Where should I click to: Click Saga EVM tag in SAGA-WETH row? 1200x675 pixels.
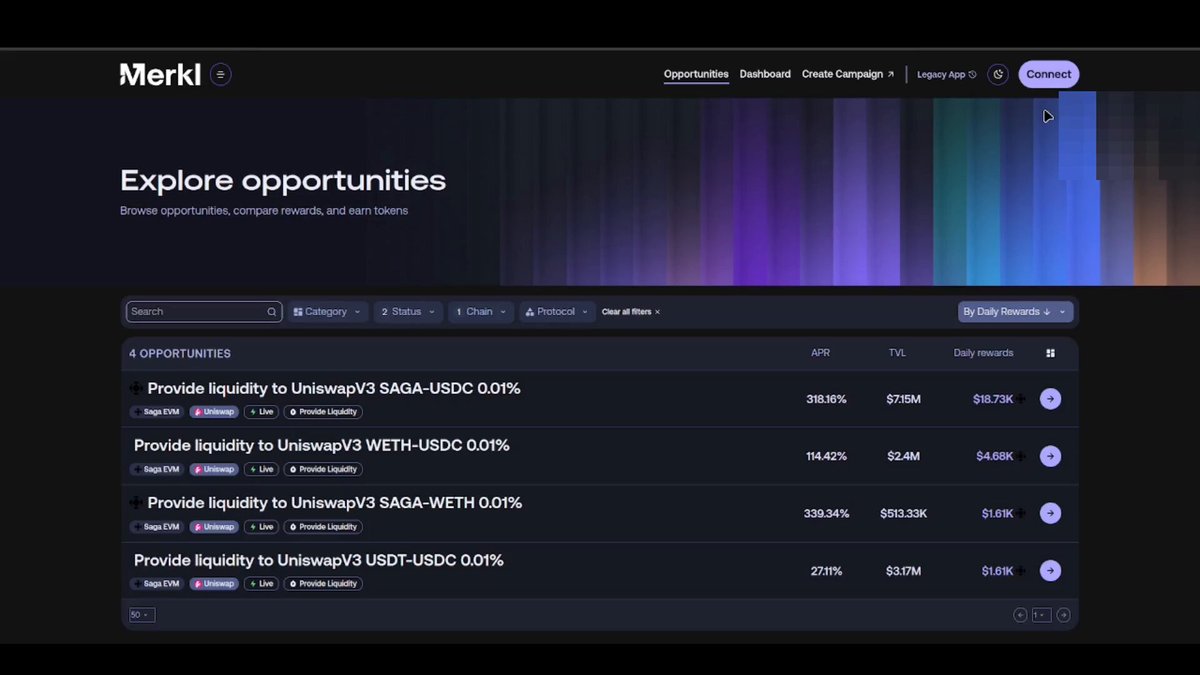point(157,527)
